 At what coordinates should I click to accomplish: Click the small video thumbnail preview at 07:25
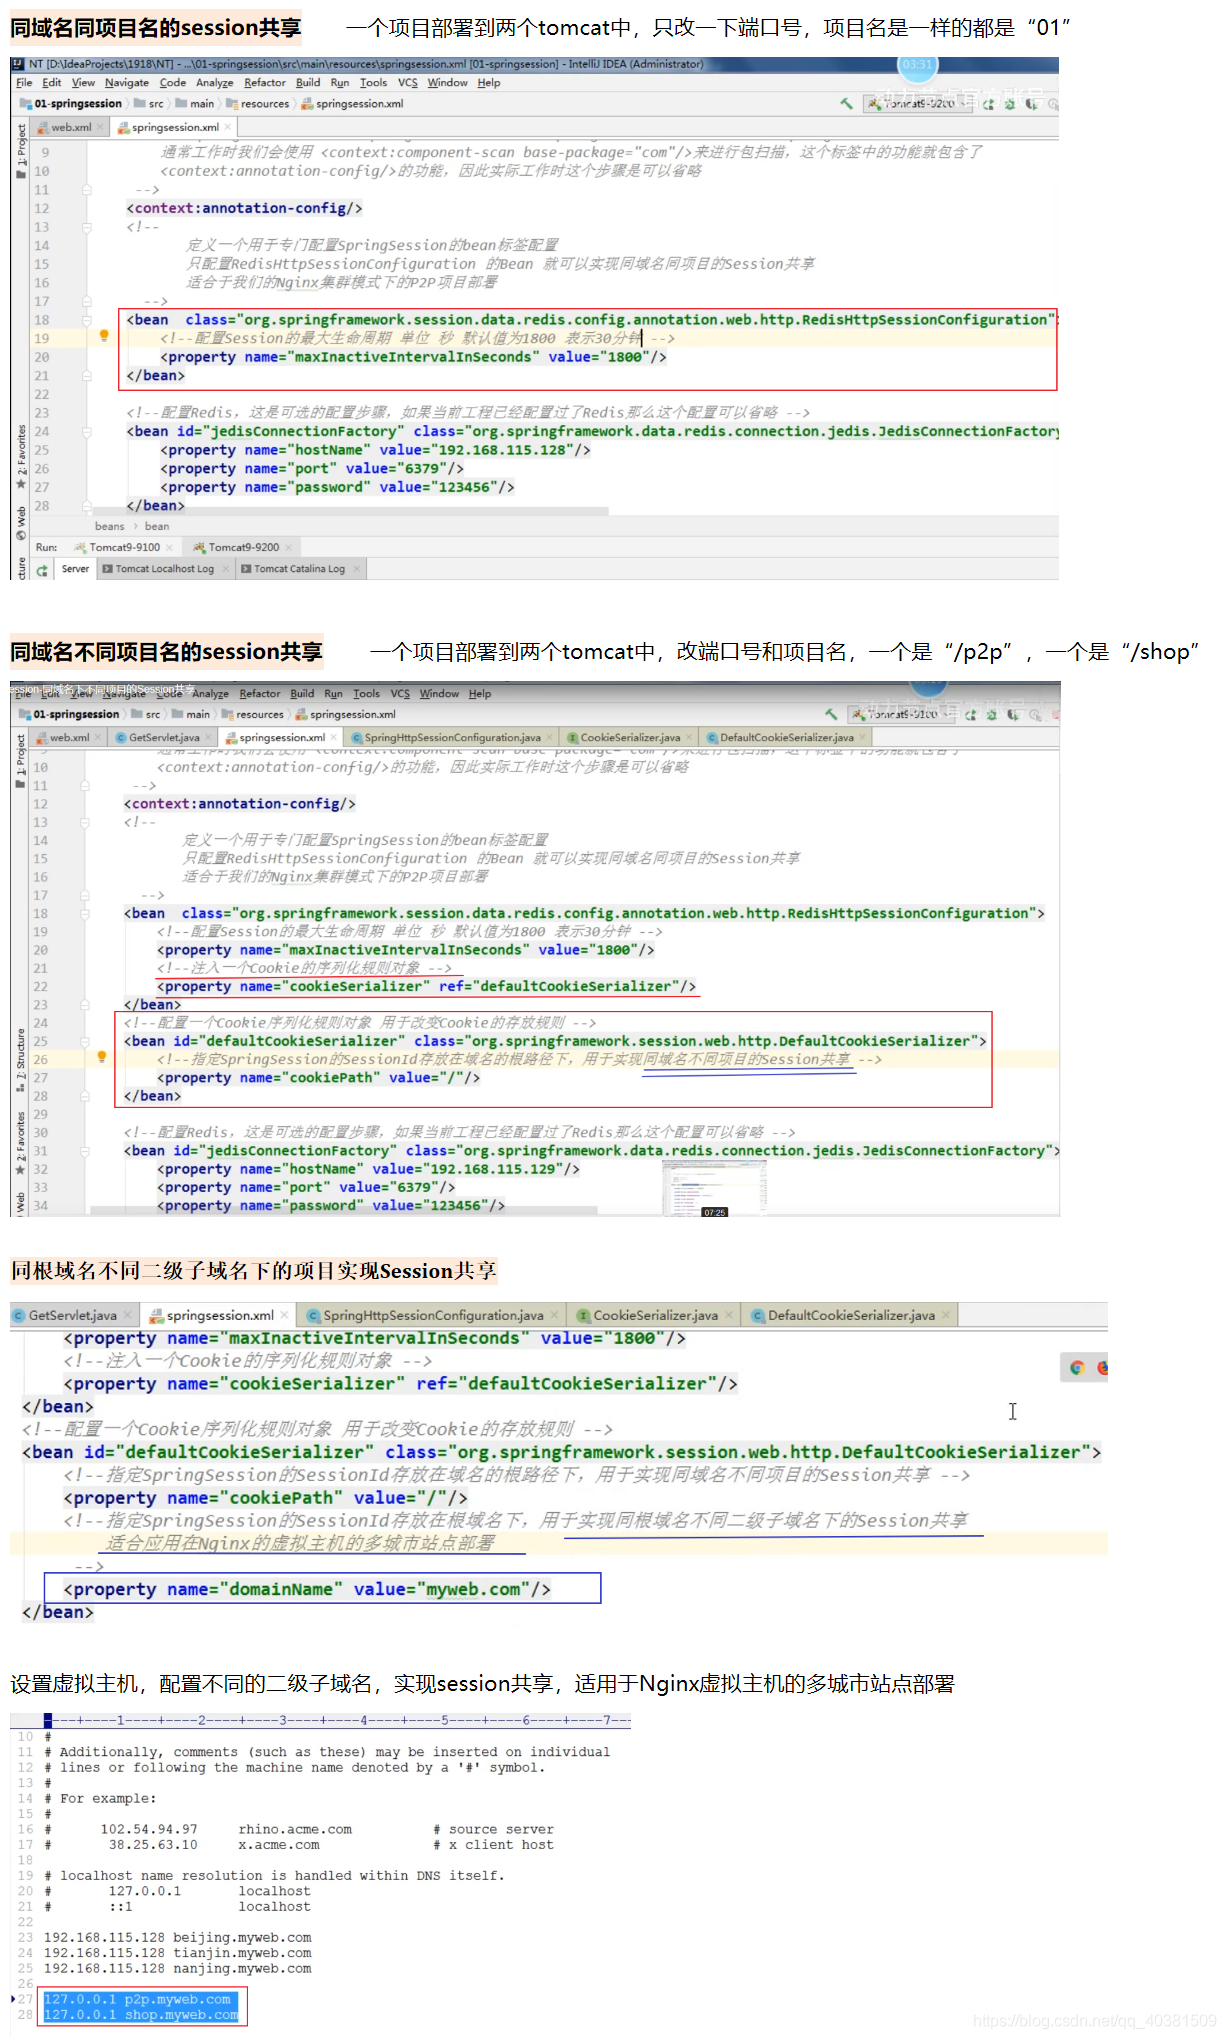tap(714, 1190)
